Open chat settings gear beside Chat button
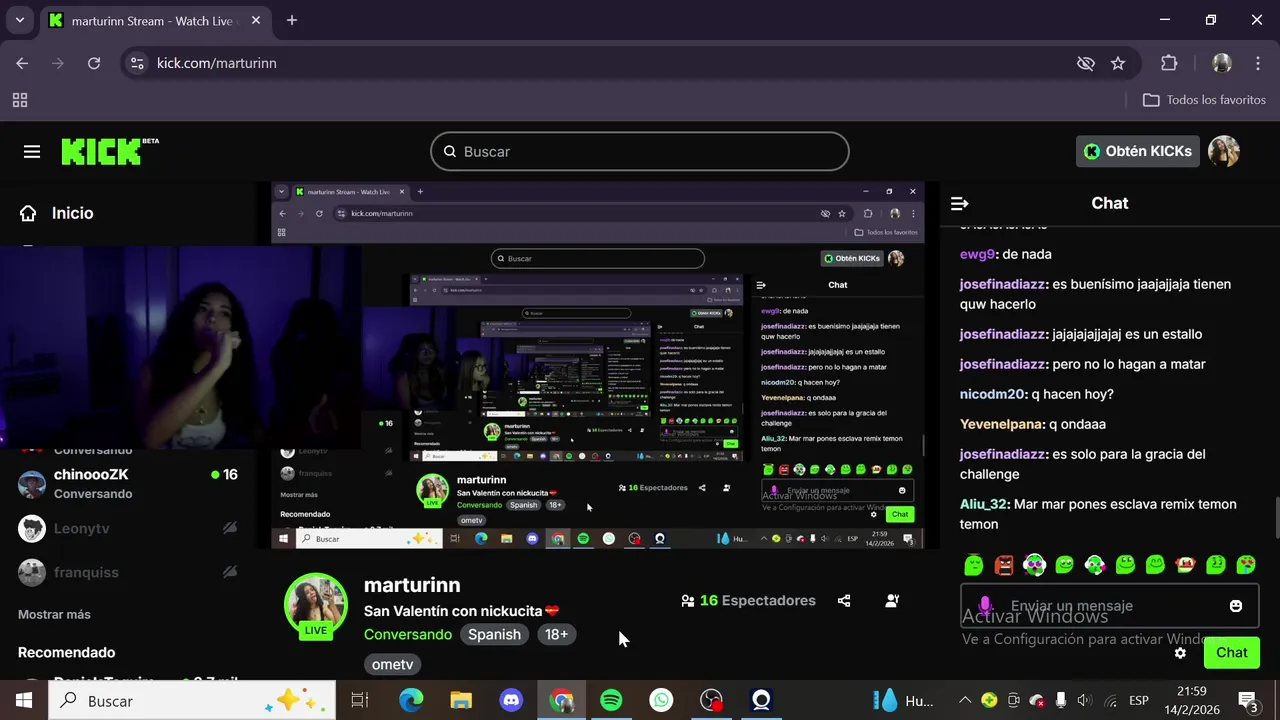This screenshot has width=1280, height=720. (1180, 653)
